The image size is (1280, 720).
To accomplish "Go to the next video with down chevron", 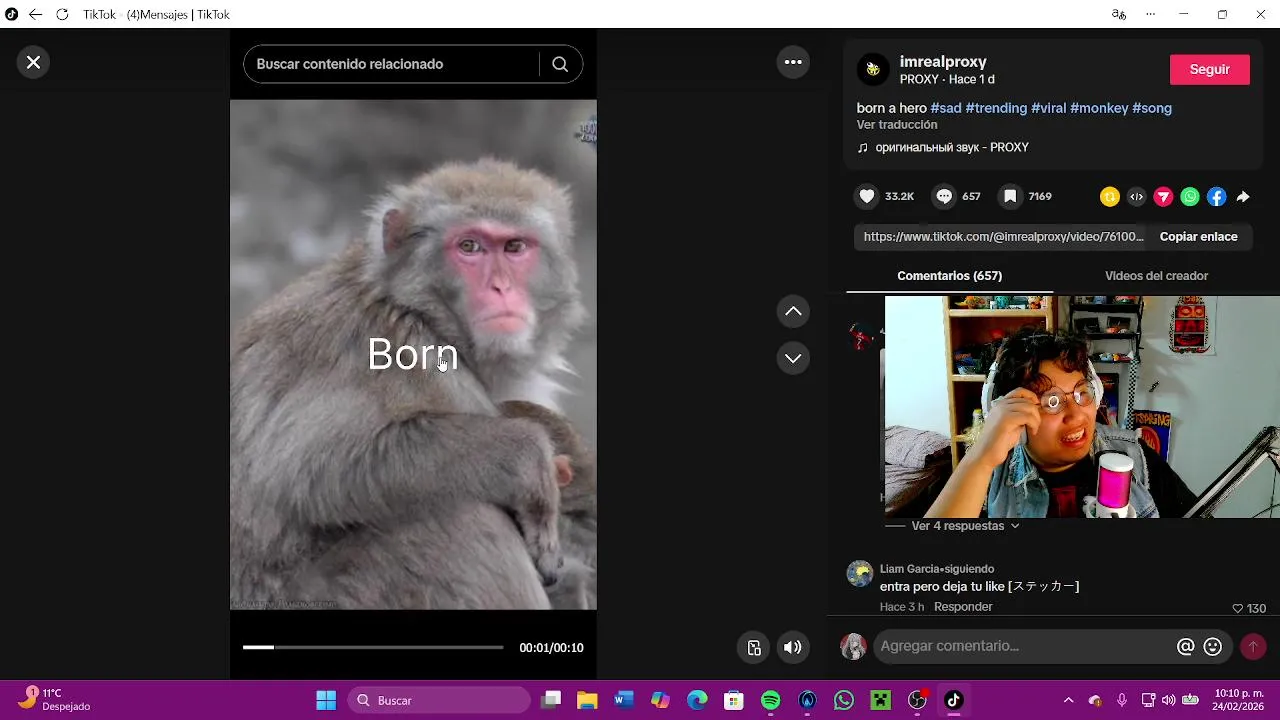I will (x=793, y=358).
